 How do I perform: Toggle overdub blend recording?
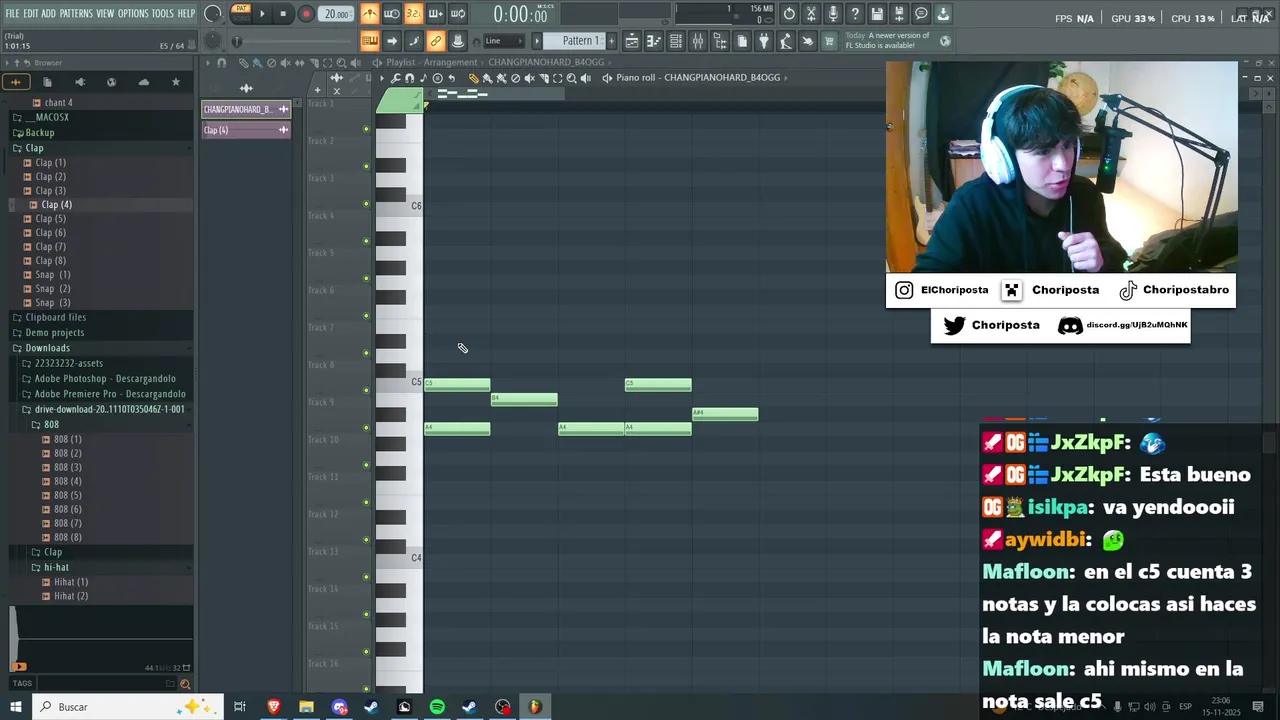click(435, 13)
